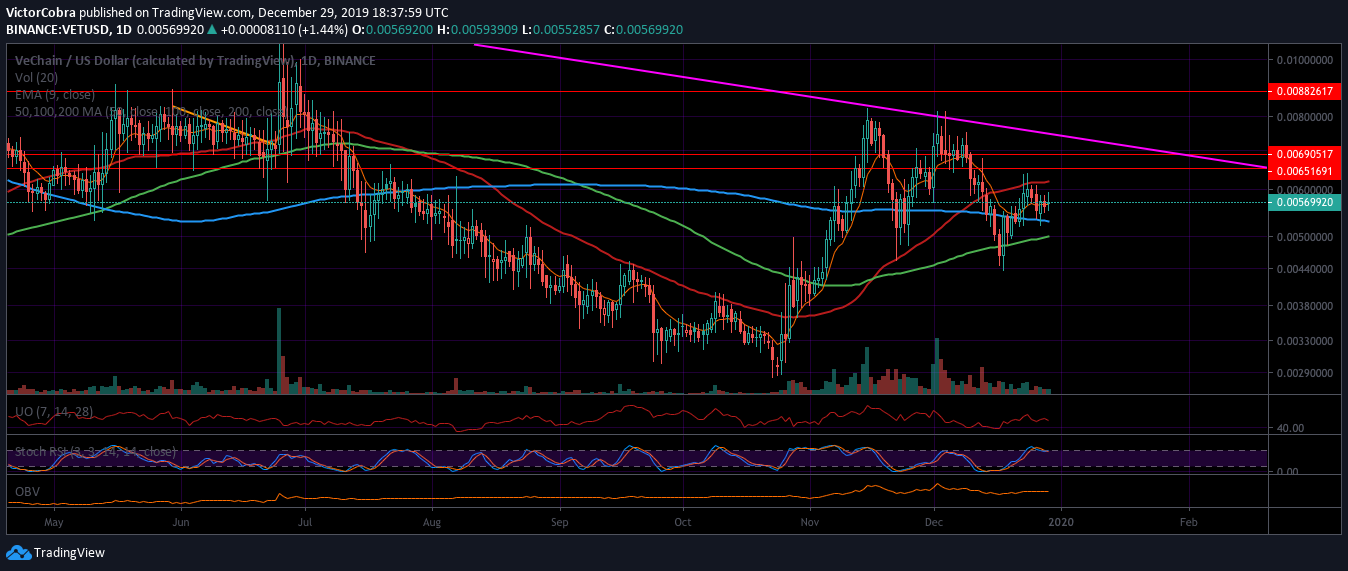Click the Oct label on time axis
This screenshot has height=571, width=1348.
(x=683, y=522)
